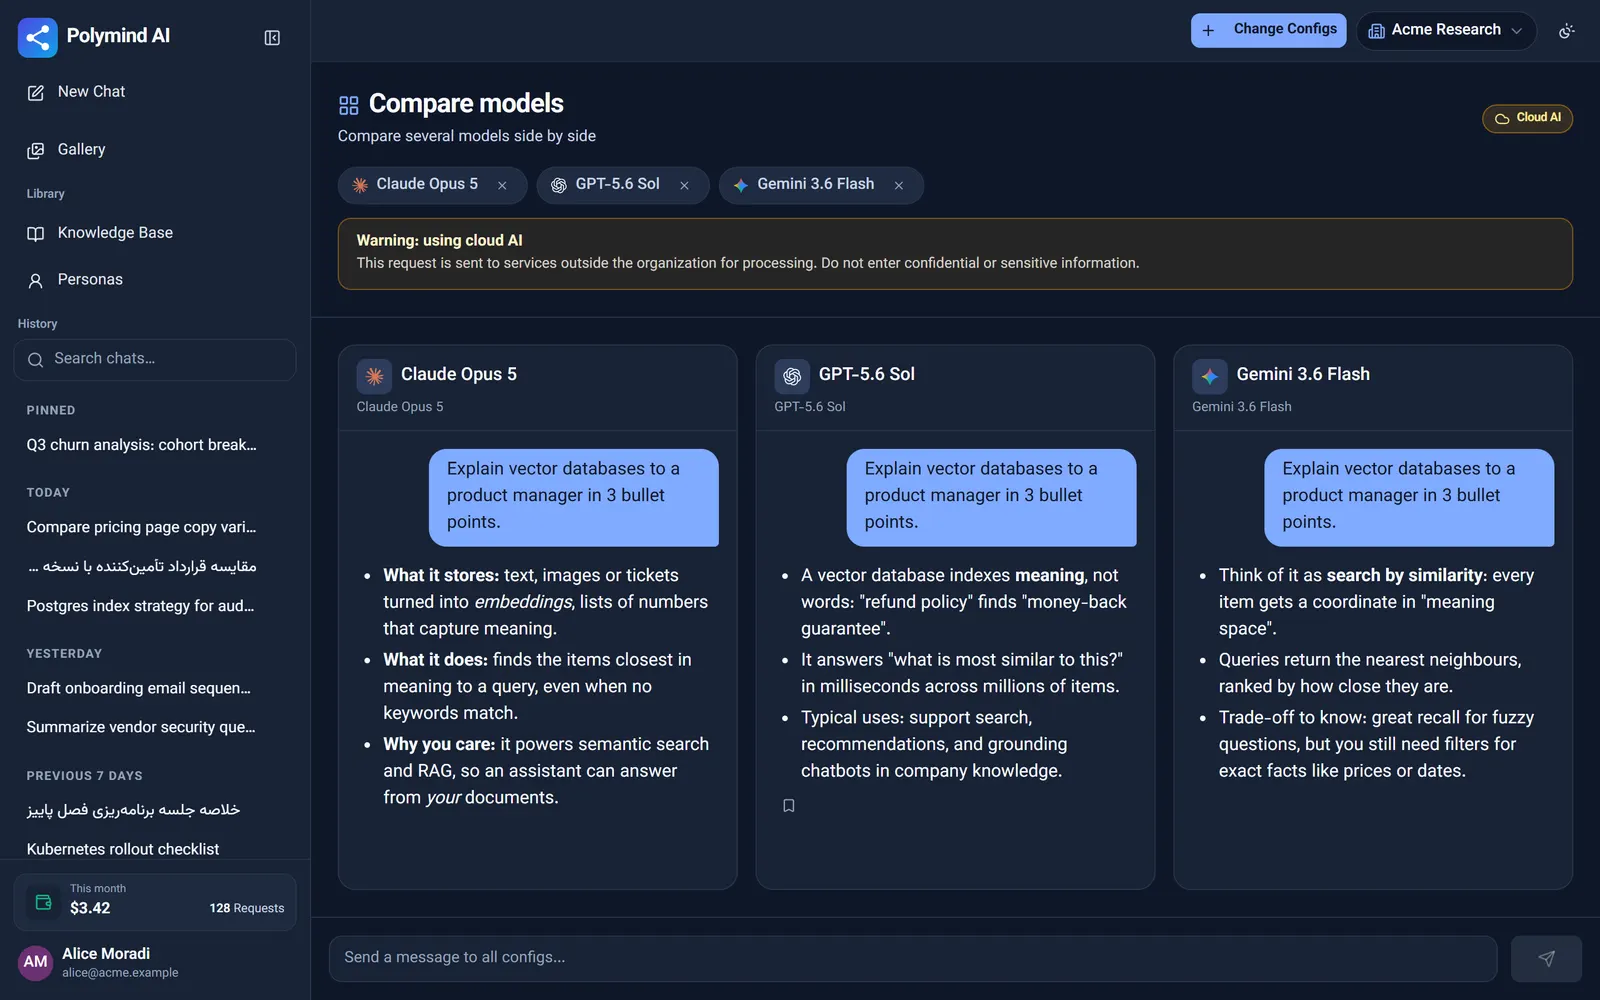Bookmark the GPT-5.6 Sol response
Screen dimensions: 1600x1000
click(789, 806)
